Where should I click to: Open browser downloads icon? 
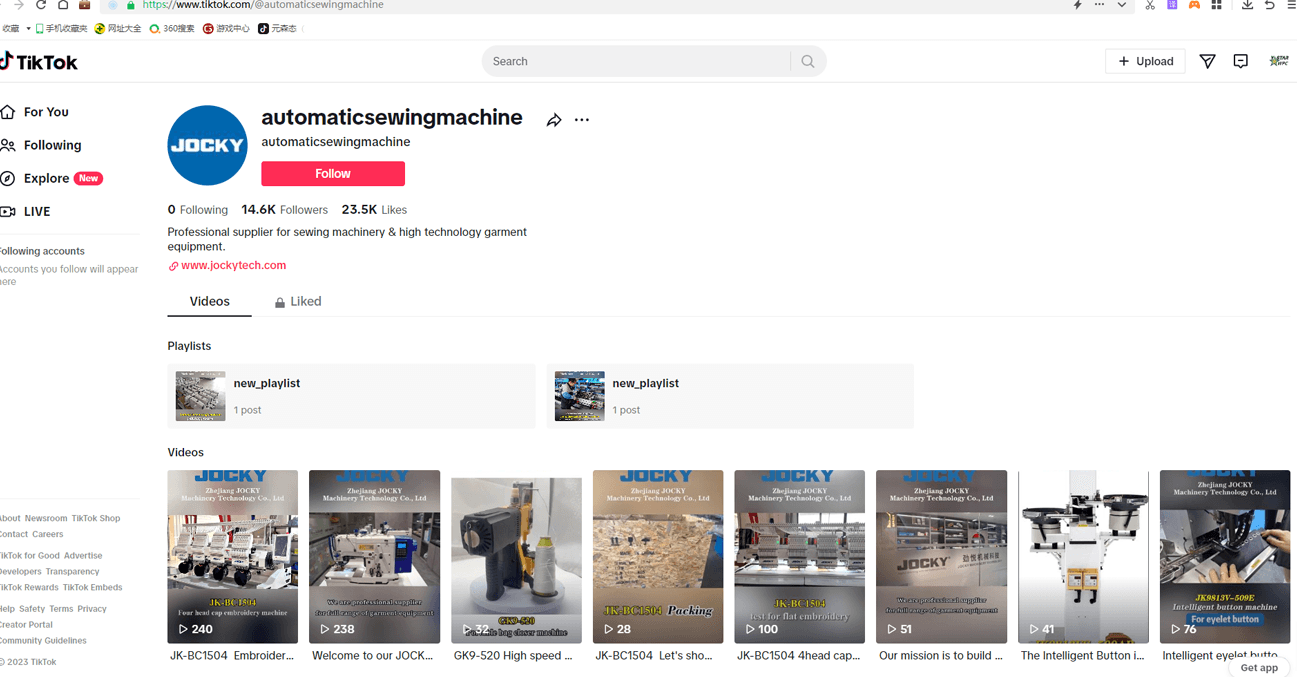click(x=1247, y=5)
